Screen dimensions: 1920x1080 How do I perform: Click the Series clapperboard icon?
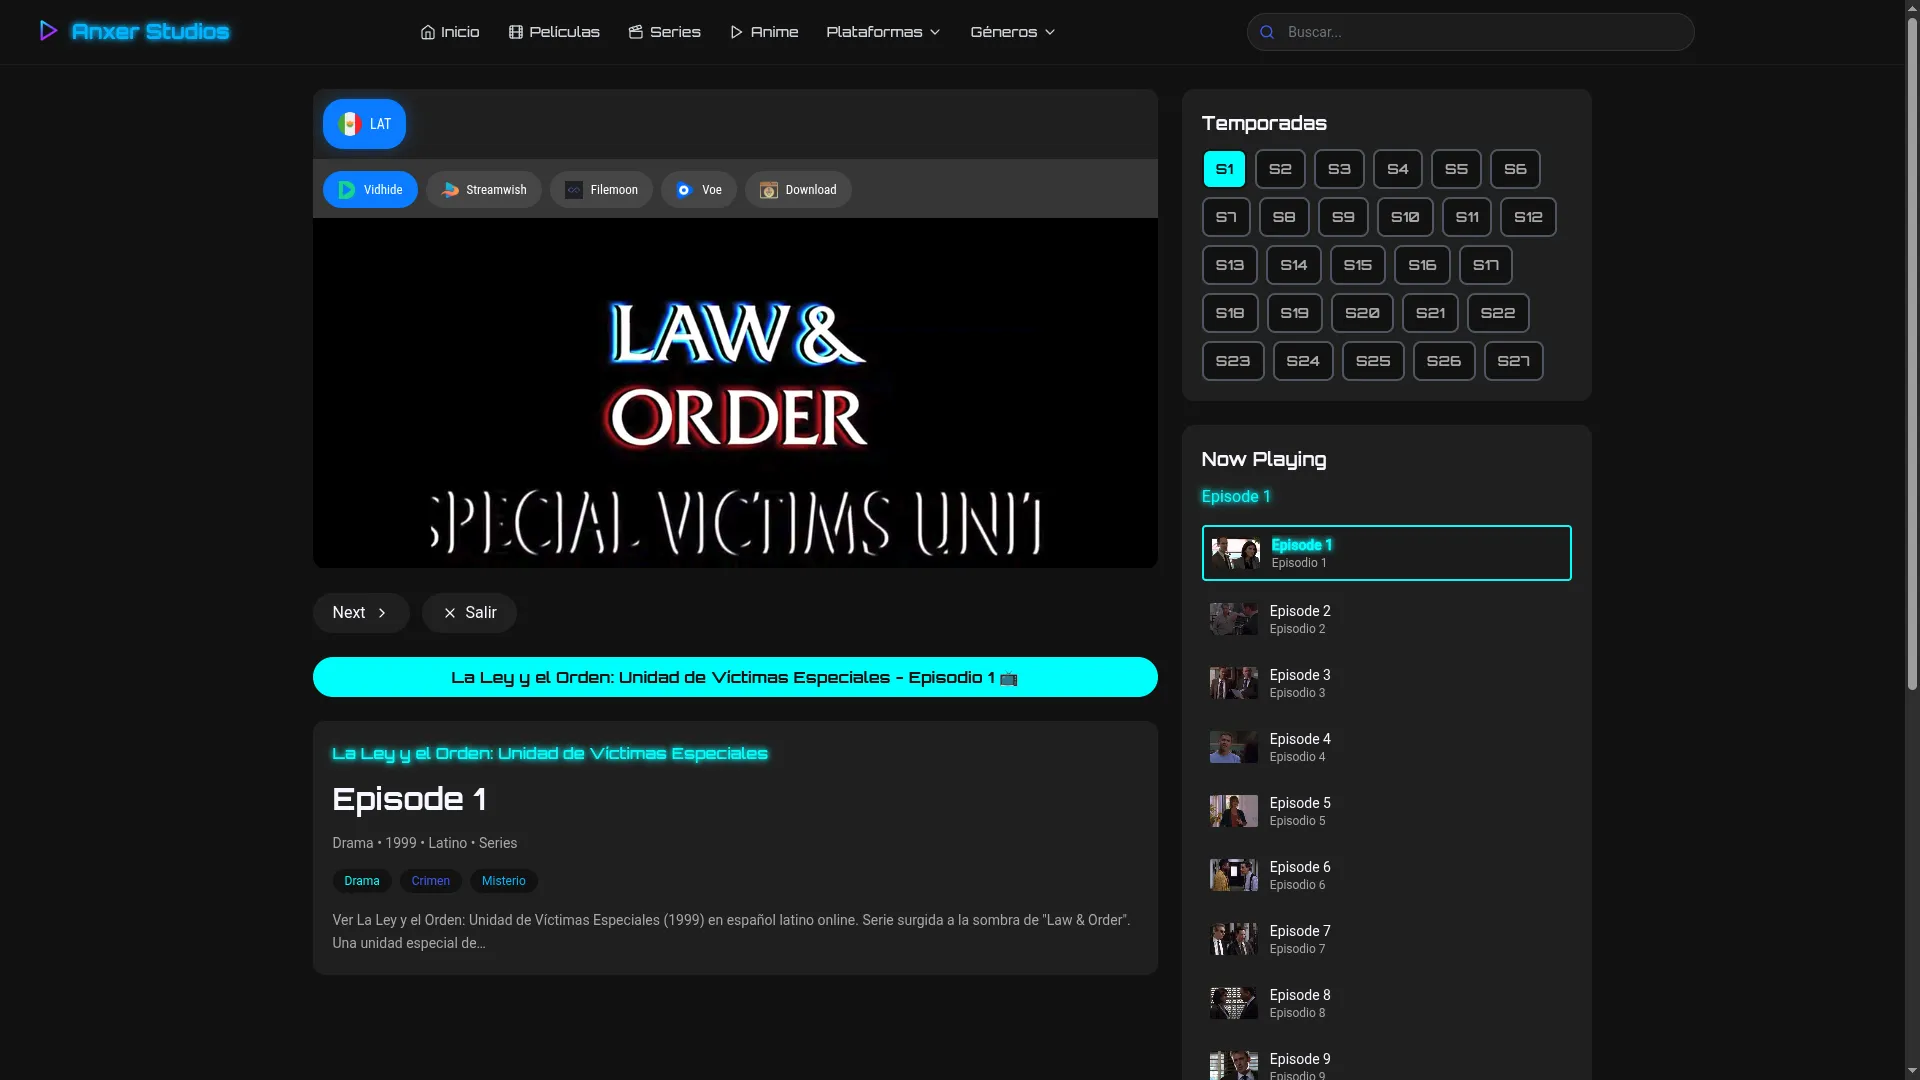pos(636,32)
